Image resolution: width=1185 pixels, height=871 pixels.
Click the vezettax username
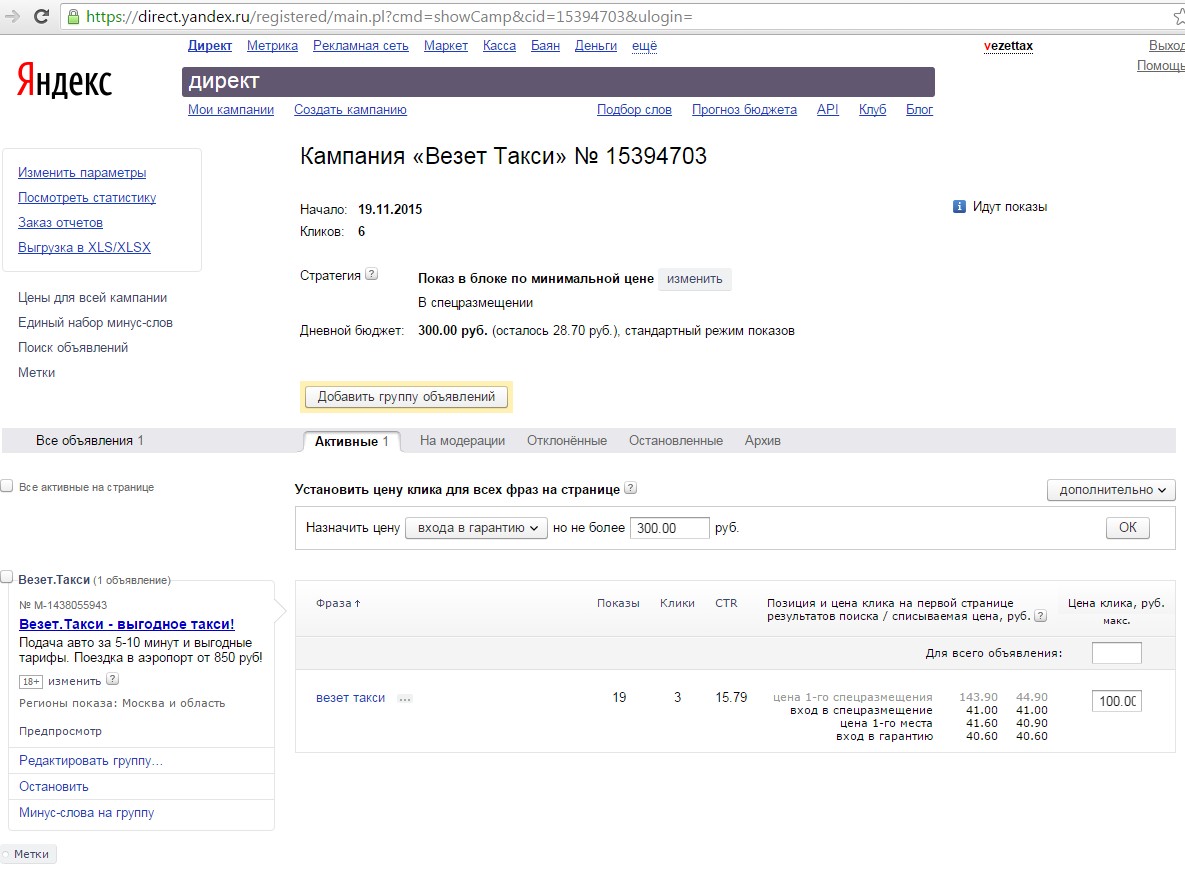[1008, 46]
